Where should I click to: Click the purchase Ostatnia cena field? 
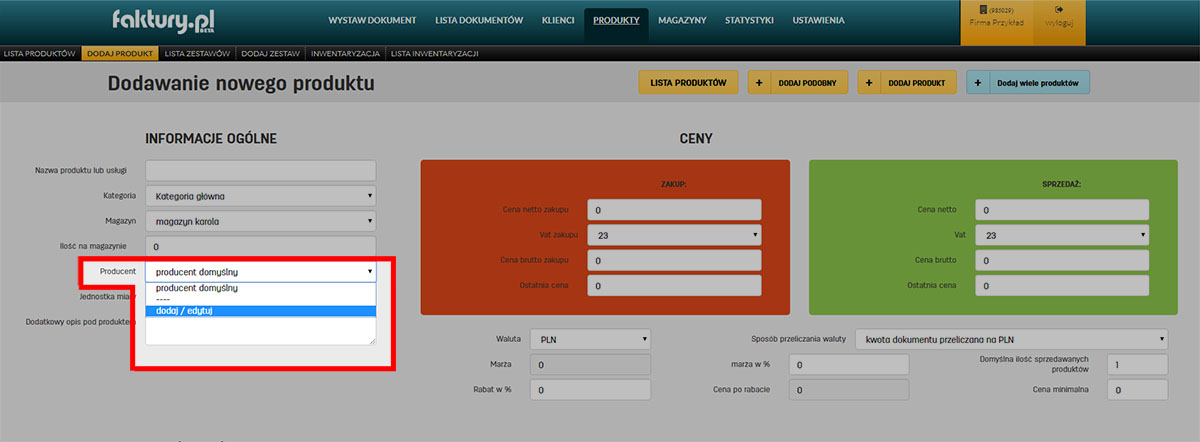[674, 286]
